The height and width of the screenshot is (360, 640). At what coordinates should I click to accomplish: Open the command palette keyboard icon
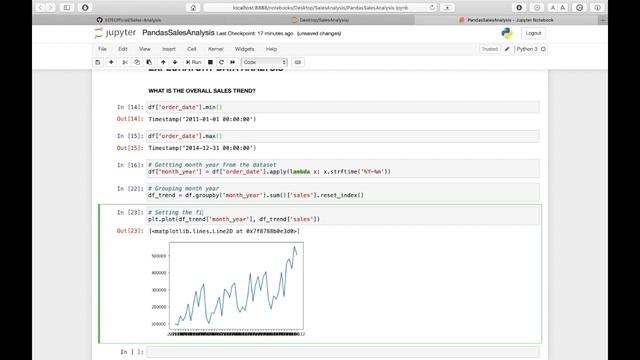298,62
